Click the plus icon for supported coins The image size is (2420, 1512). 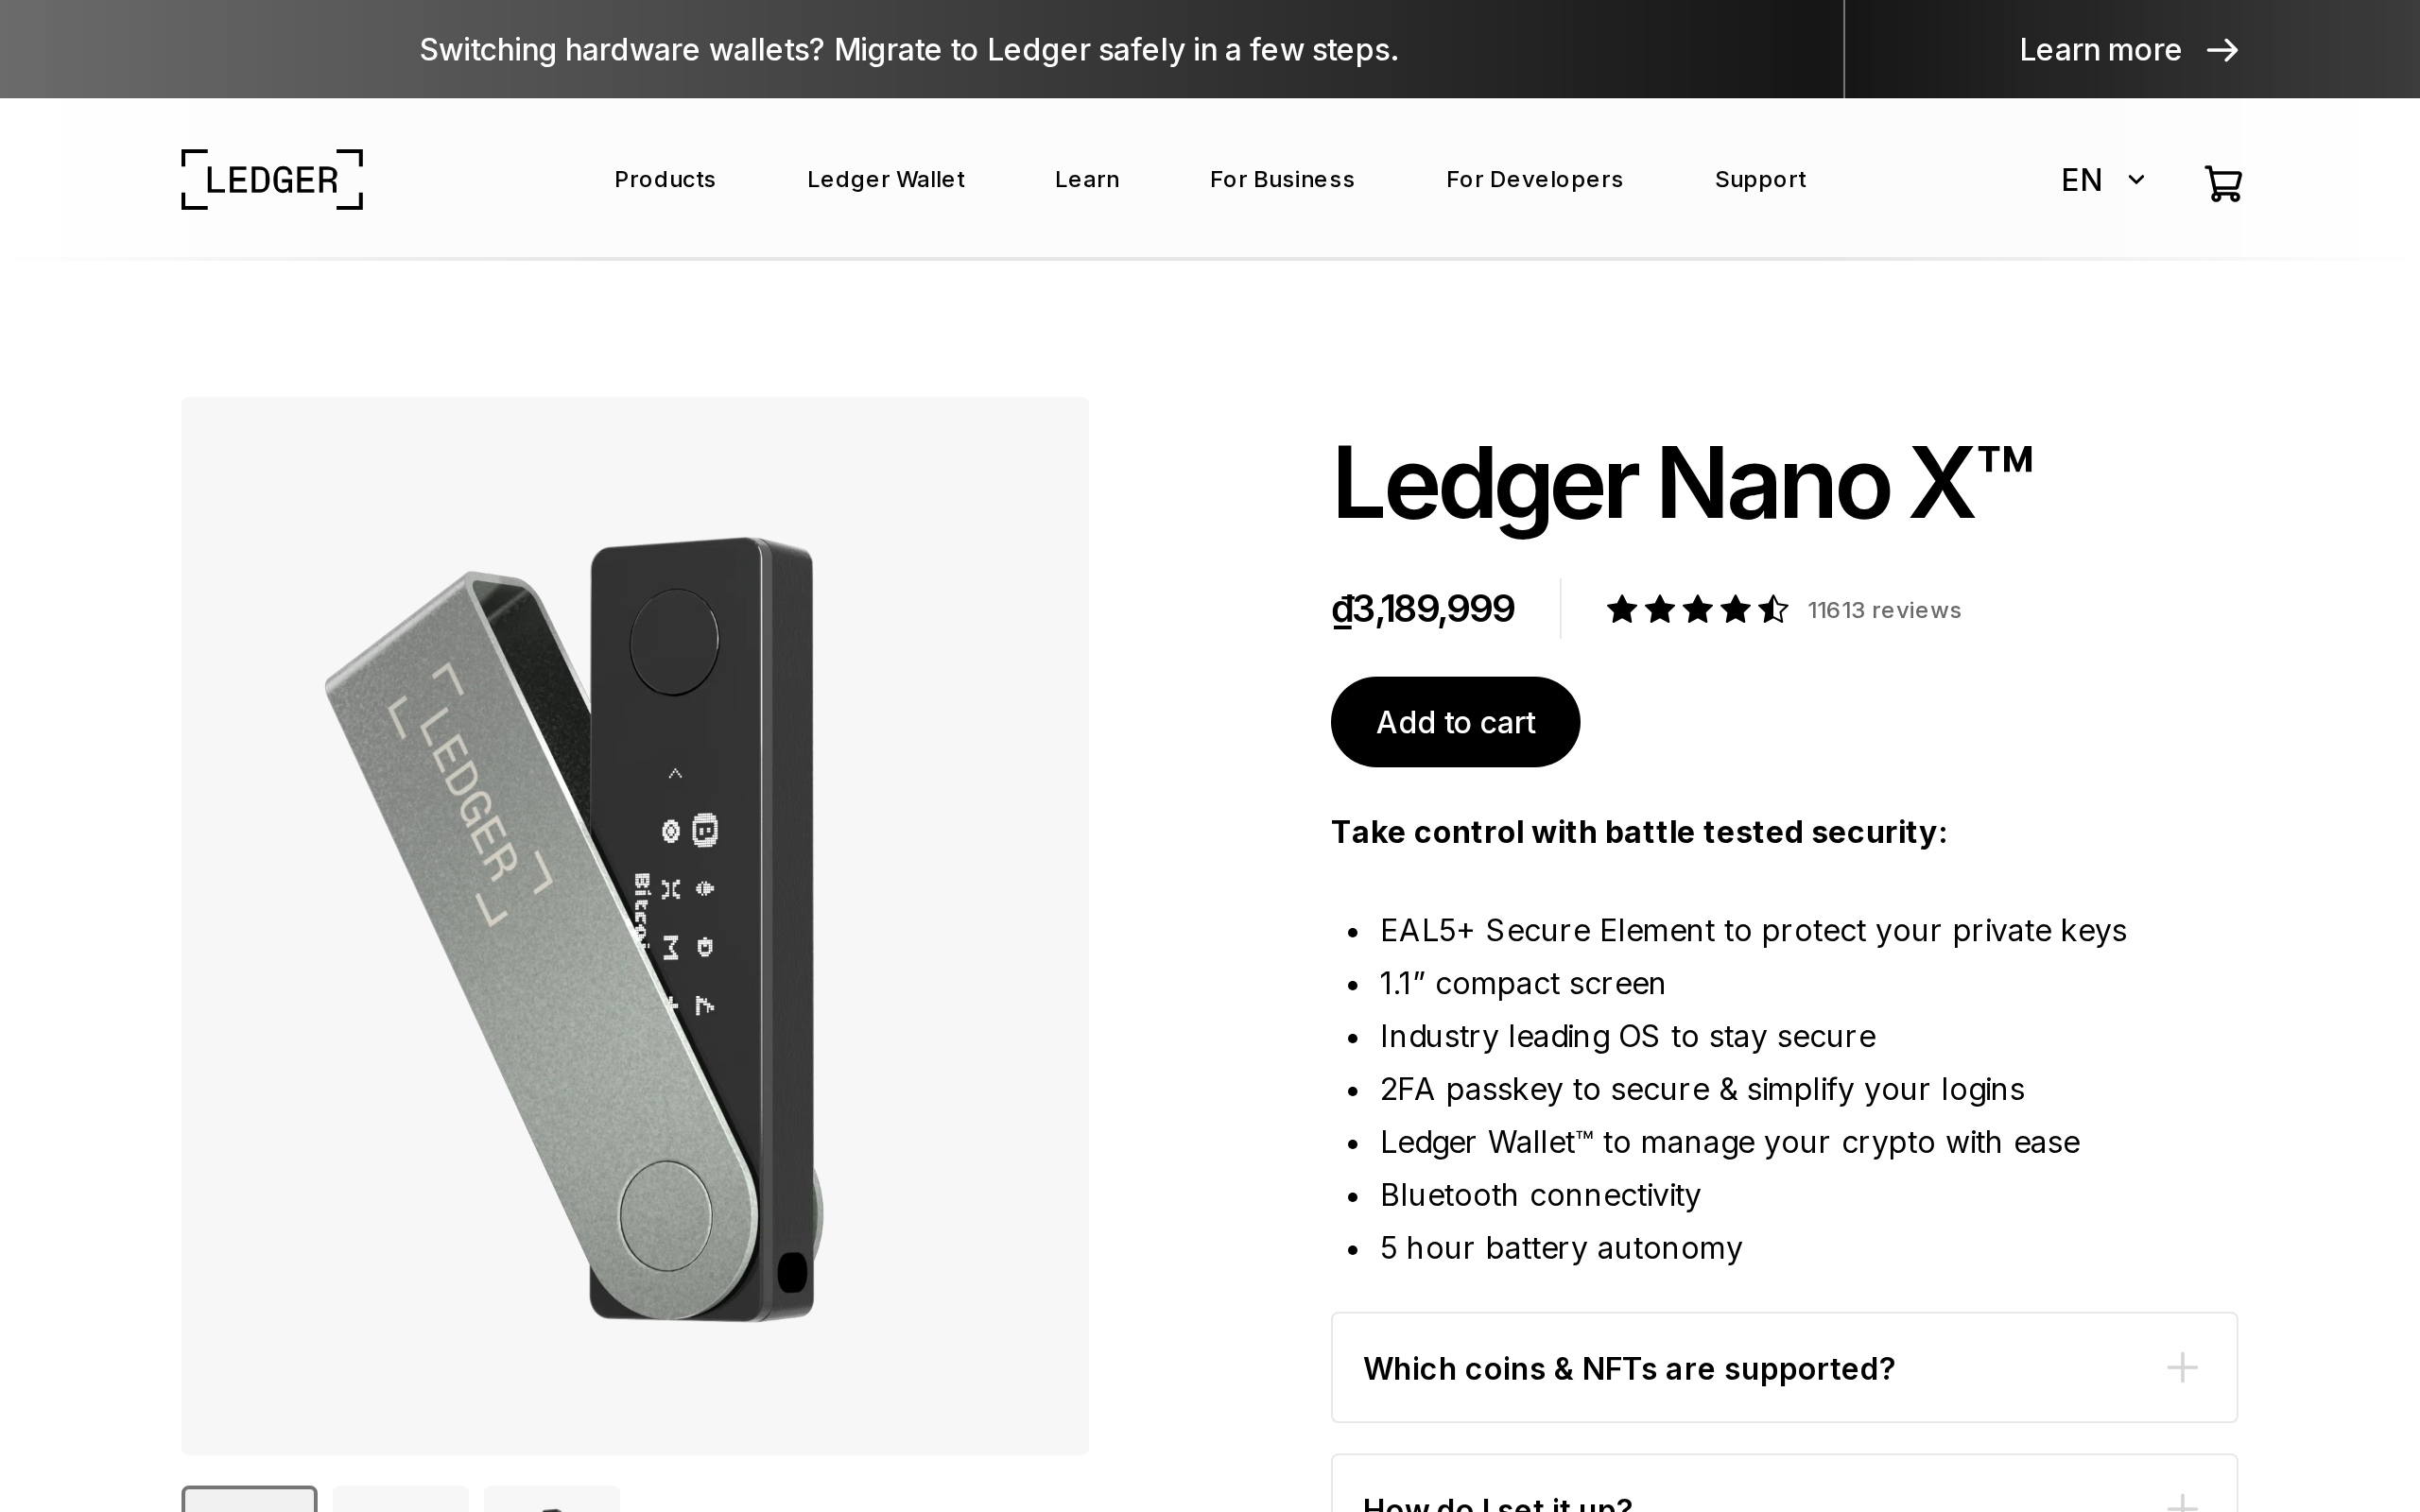coord(2182,1367)
